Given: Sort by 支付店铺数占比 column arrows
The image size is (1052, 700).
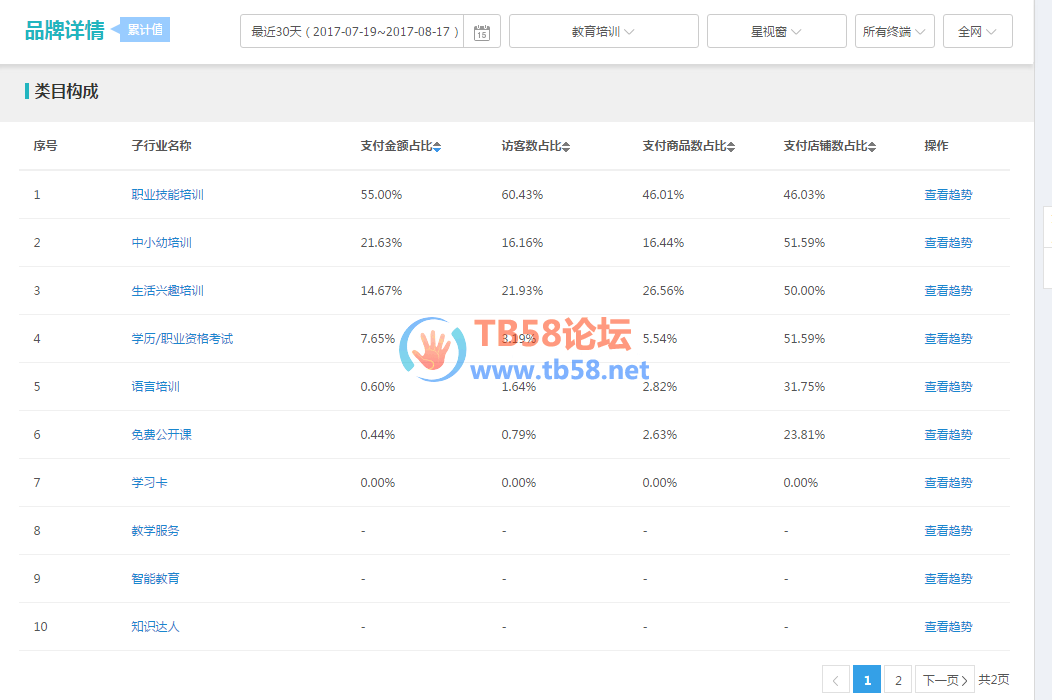Looking at the screenshot, I should pyautogui.click(x=872, y=147).
